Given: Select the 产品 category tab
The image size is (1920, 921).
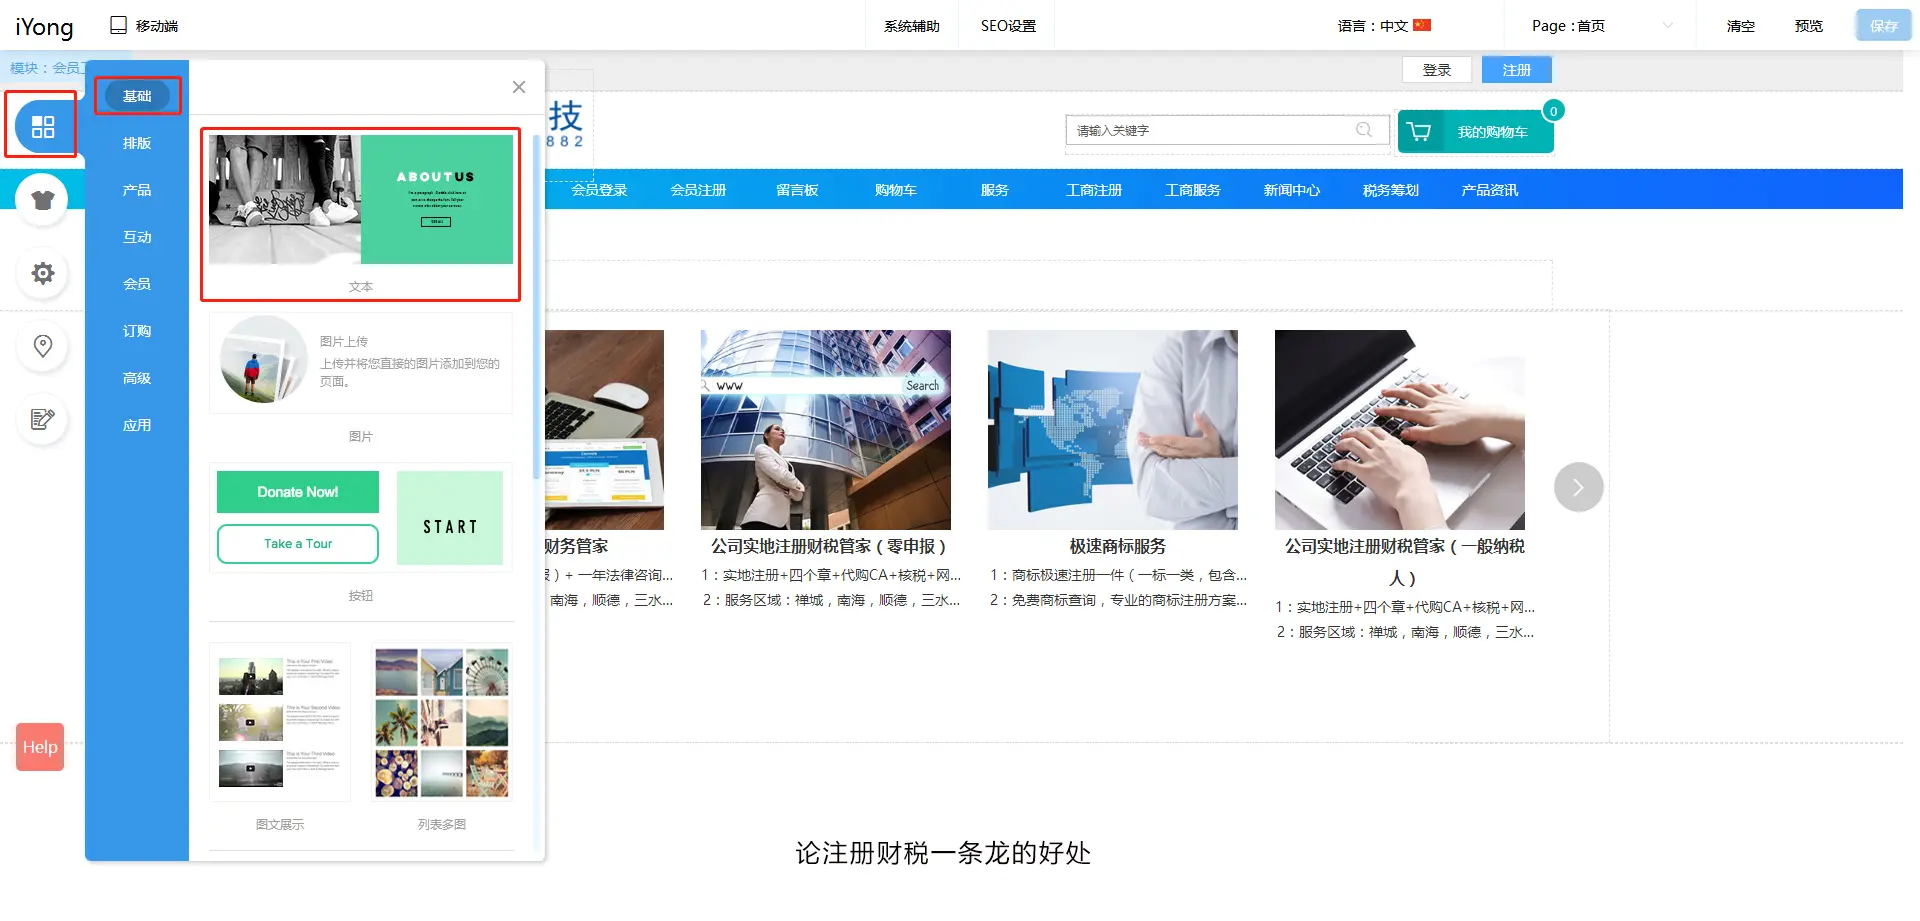Looking at the screenshot, I should click(x=137, y=190).
